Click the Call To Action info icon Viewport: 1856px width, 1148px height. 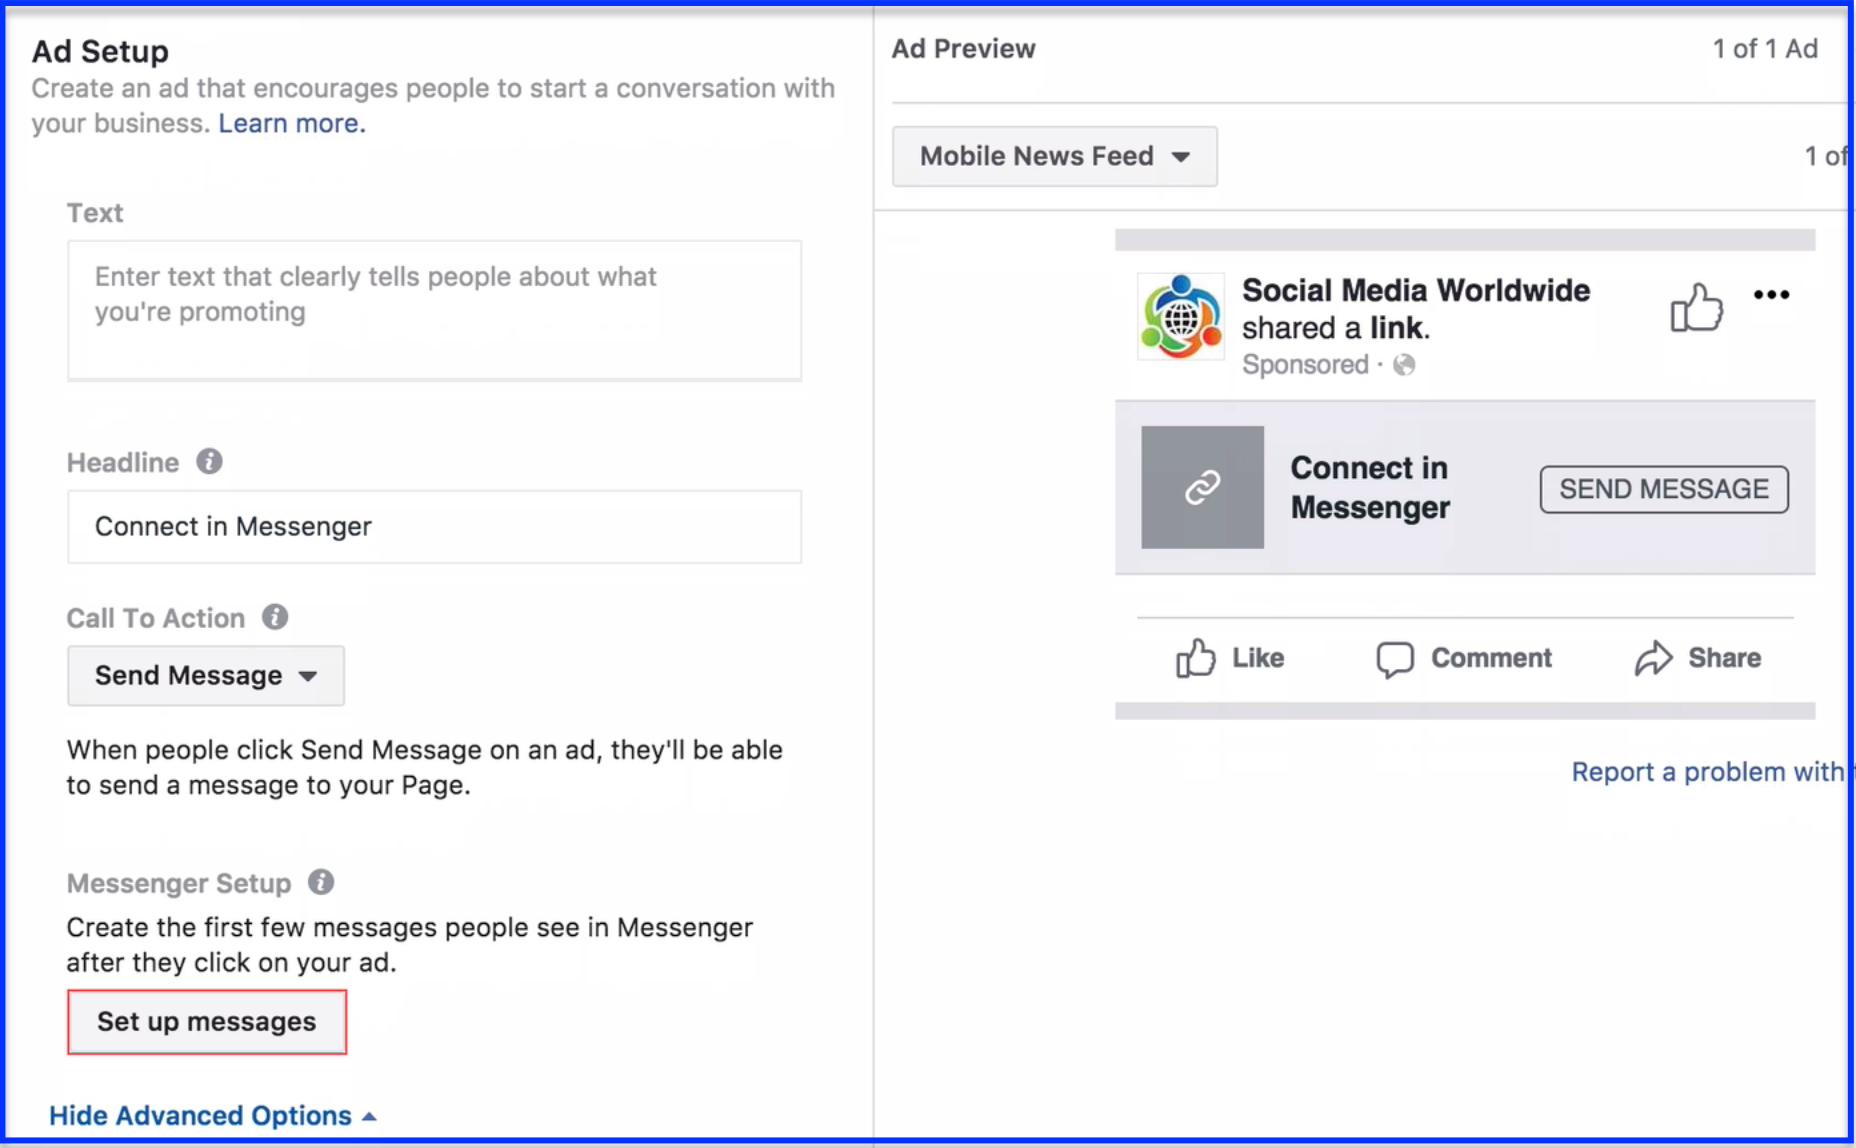click(x=275, y=617)
